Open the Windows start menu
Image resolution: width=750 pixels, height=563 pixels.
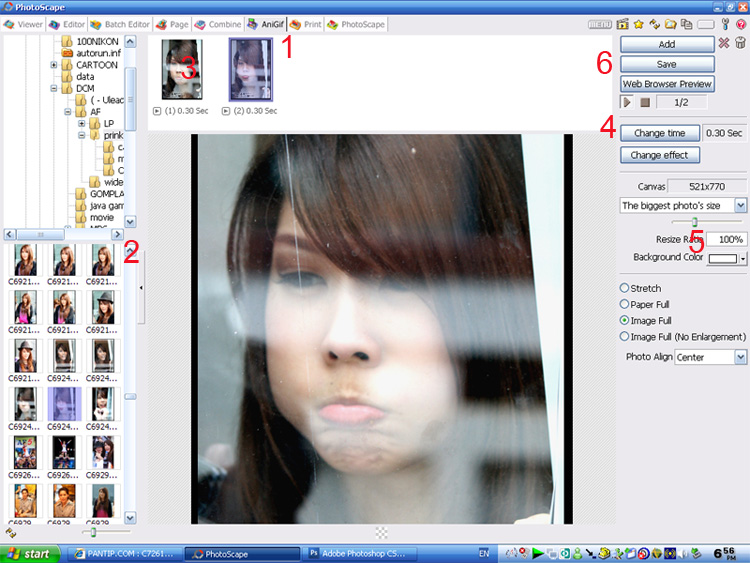[x=30, y=553]
